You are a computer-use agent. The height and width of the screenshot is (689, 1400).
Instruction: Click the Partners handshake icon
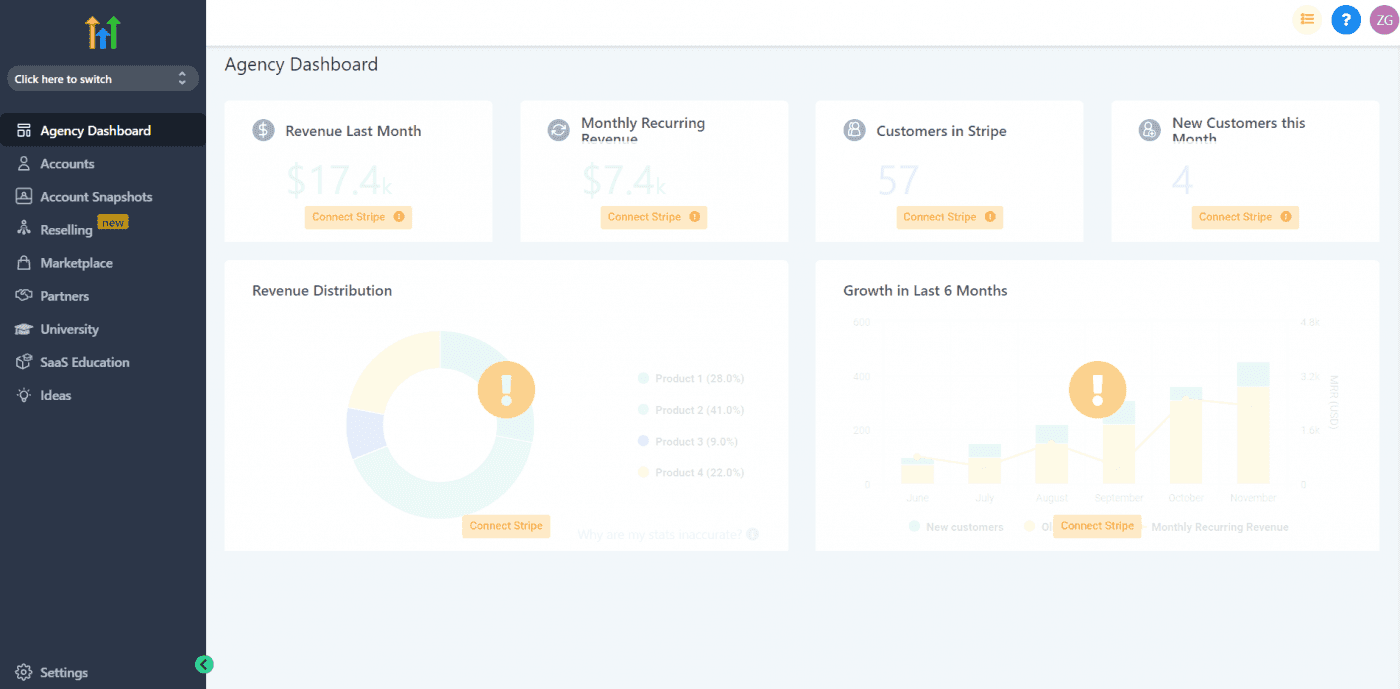pos(24,296)
